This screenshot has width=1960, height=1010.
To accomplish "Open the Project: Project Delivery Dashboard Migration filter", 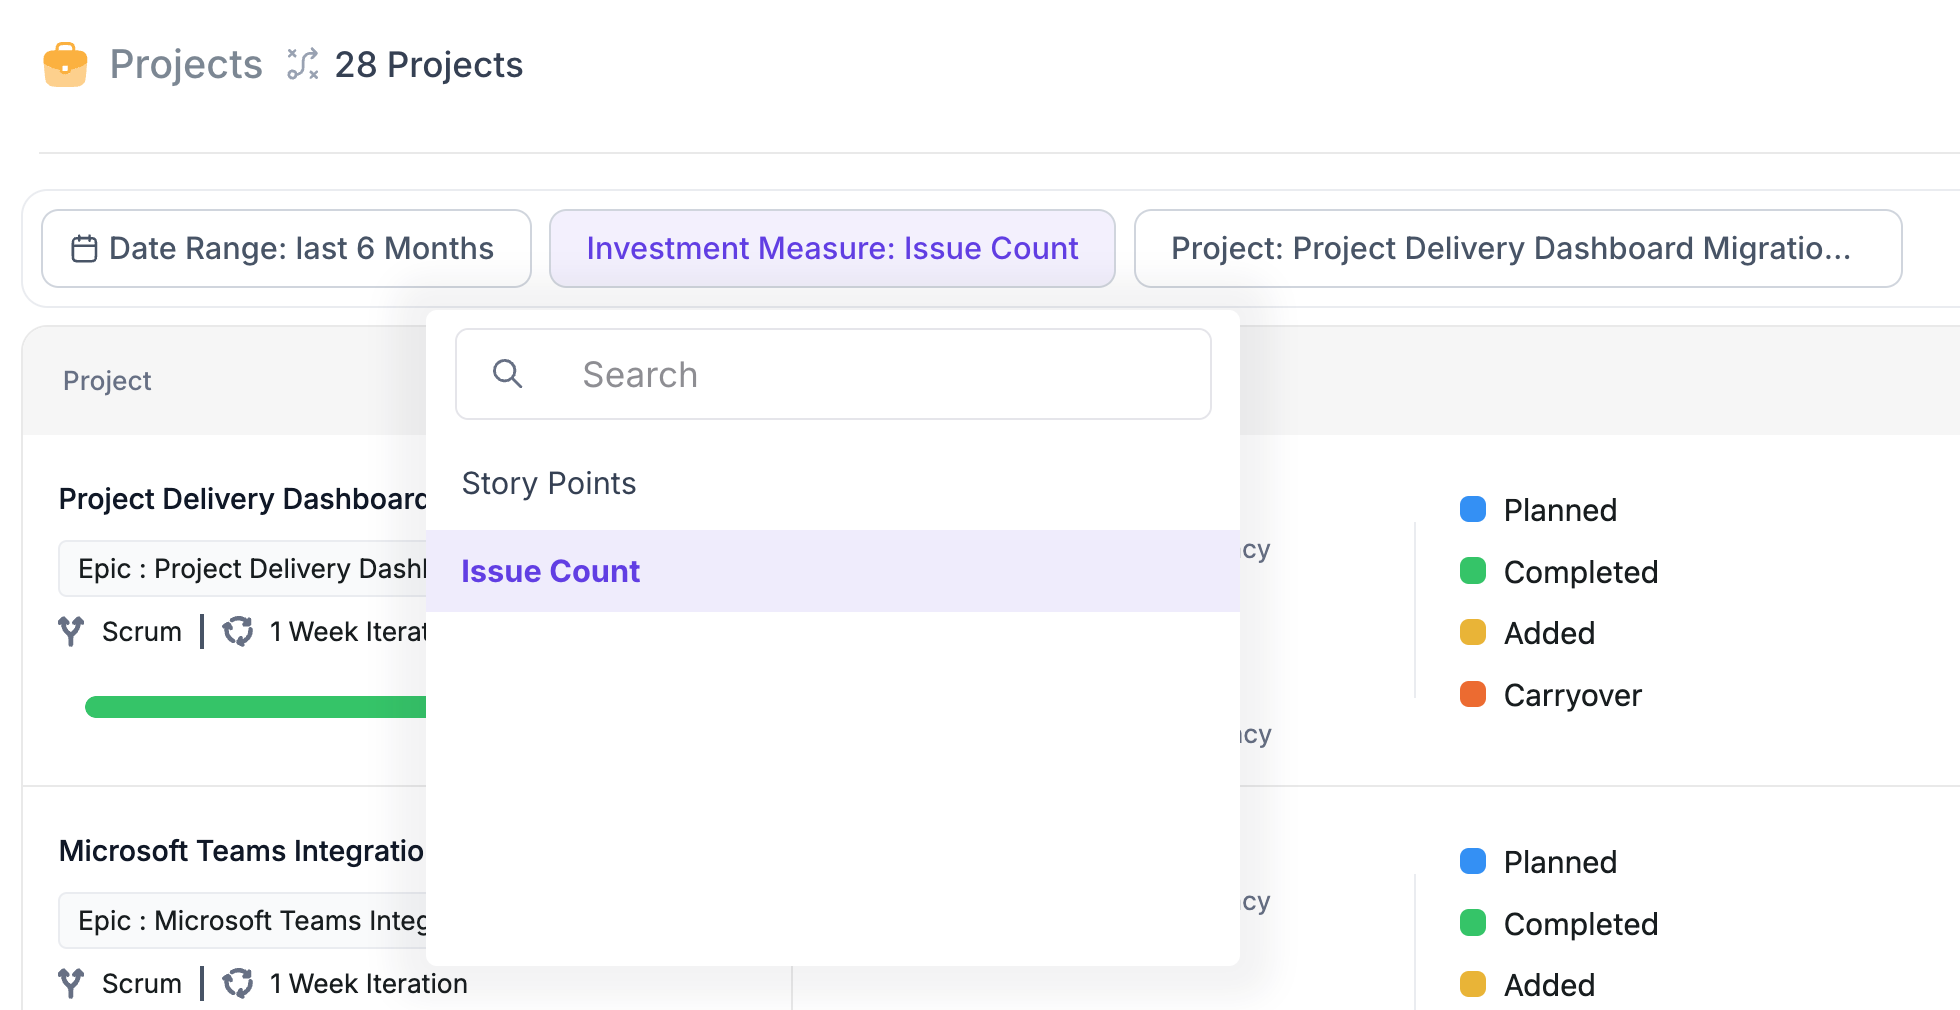I will tap(1518, 248).
